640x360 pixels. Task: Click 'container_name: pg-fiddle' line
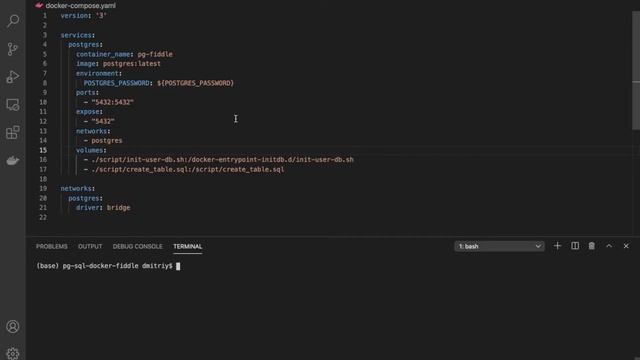point(124,54)
